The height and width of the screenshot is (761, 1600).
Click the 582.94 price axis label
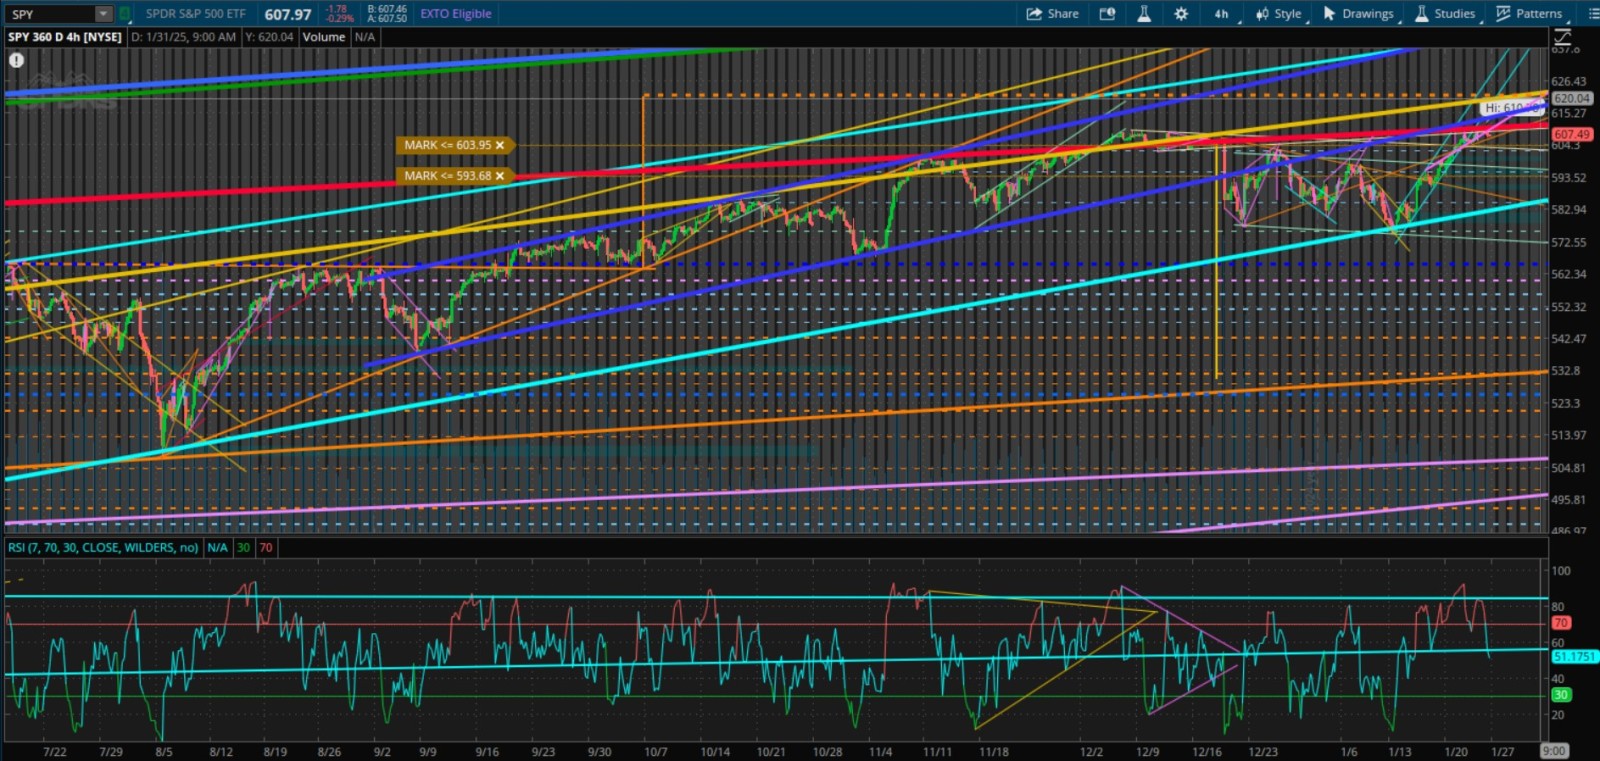point(1568,210)
